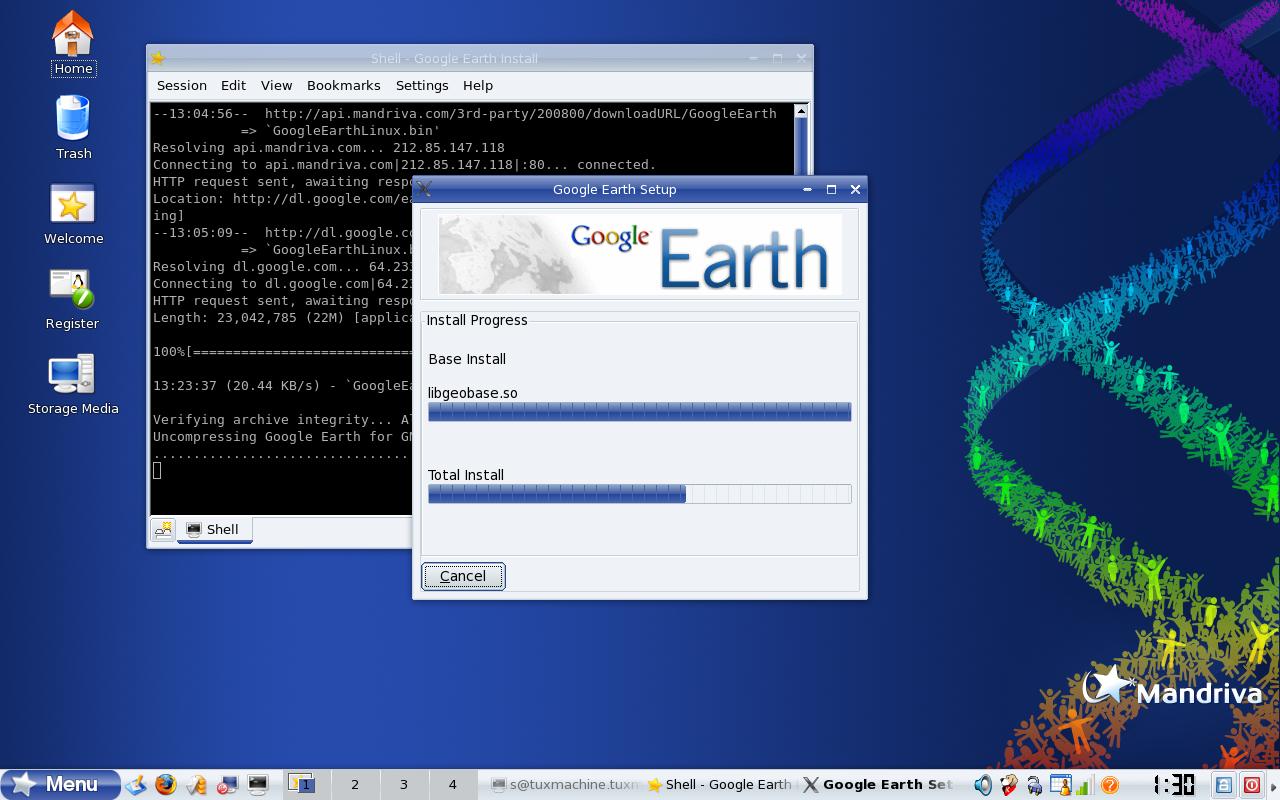Open the Trash desktop icon

(73, 127)
